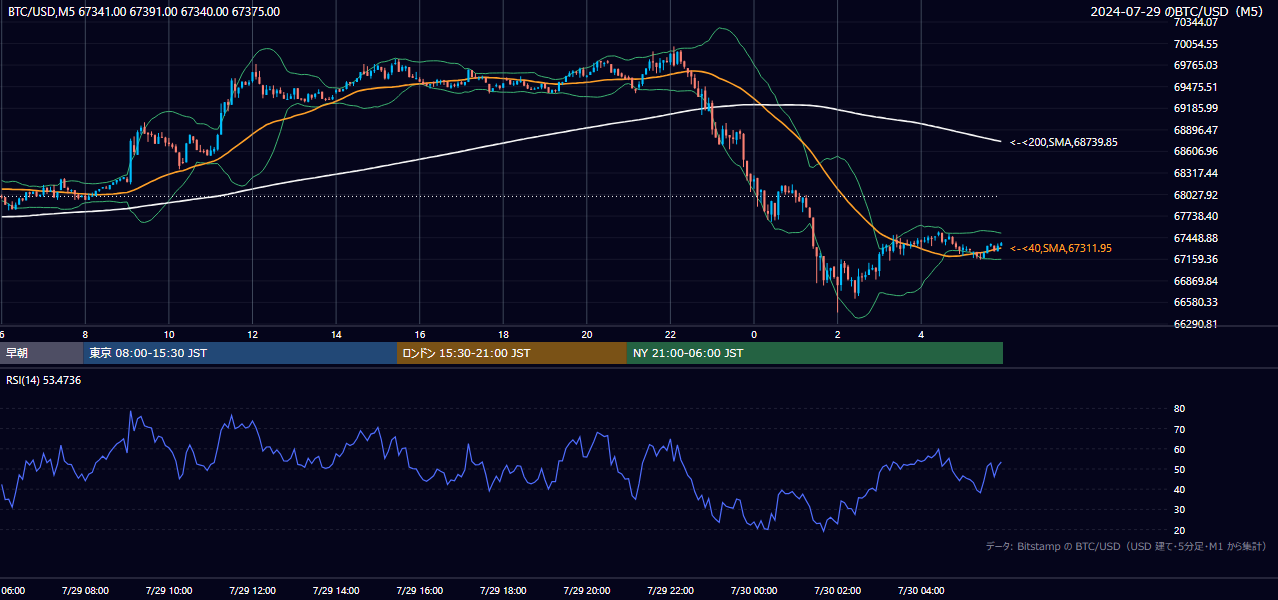Click the 7/29 14:00 bottom time label

pyautogui.click(x=336, y=590)
